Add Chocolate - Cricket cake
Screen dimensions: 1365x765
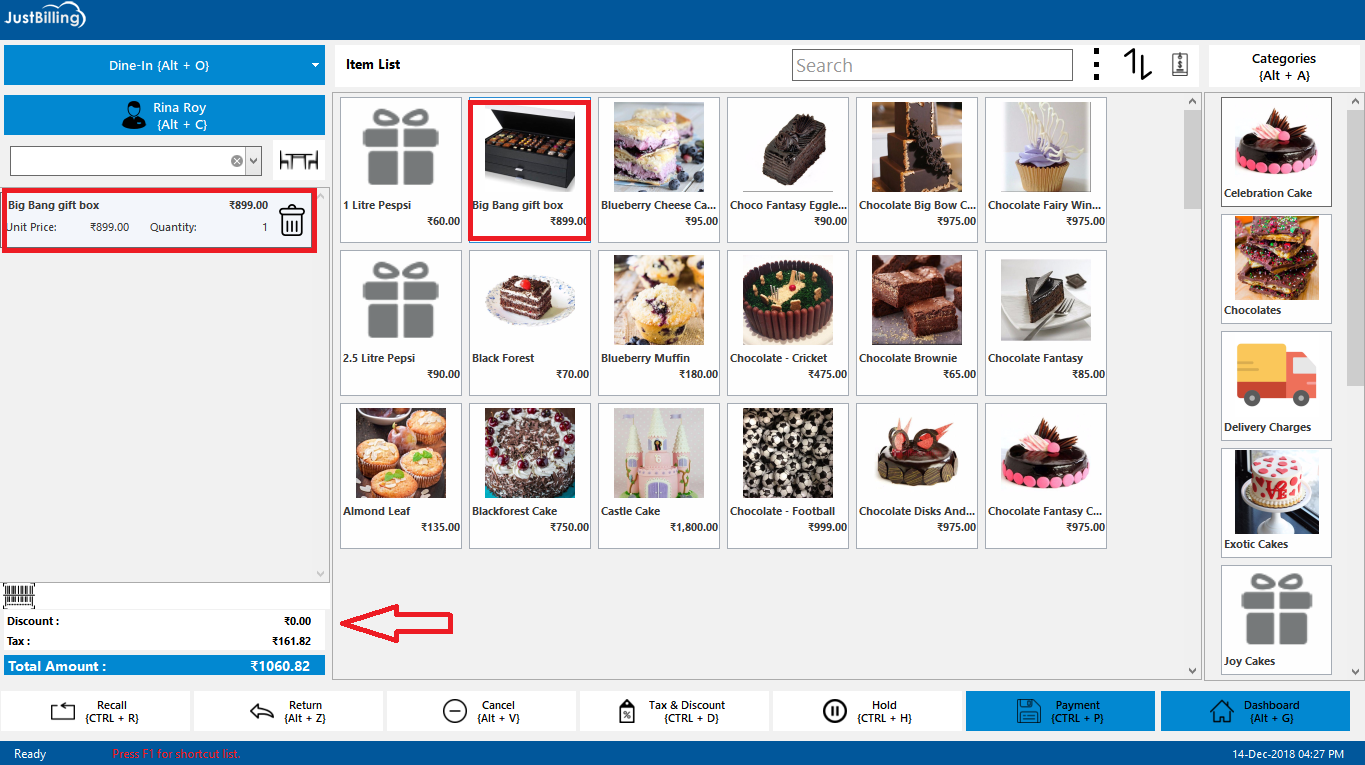pos(788,323)
